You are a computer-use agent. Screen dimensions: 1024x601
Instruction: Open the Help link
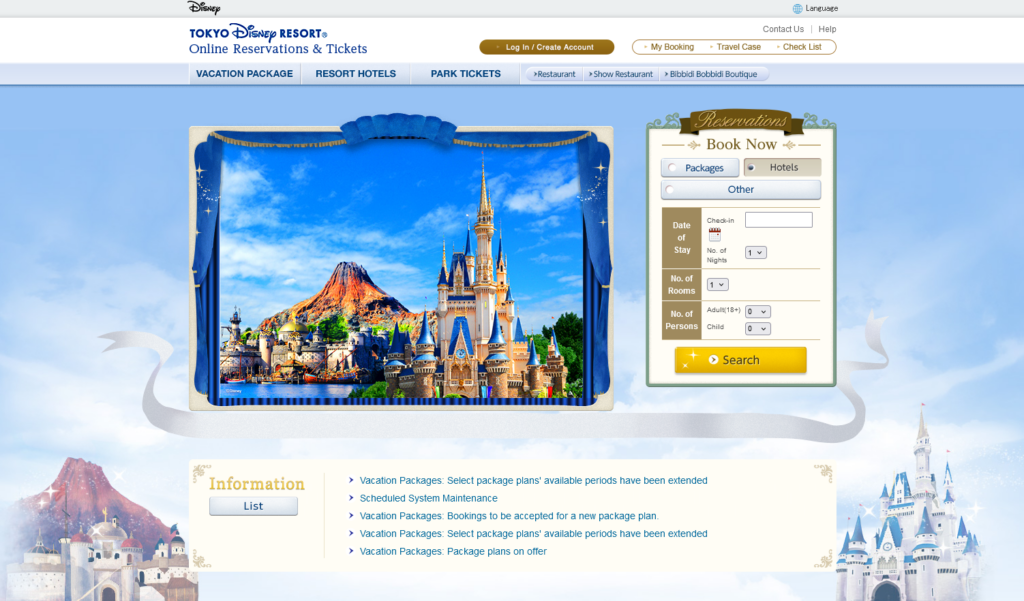827,29
